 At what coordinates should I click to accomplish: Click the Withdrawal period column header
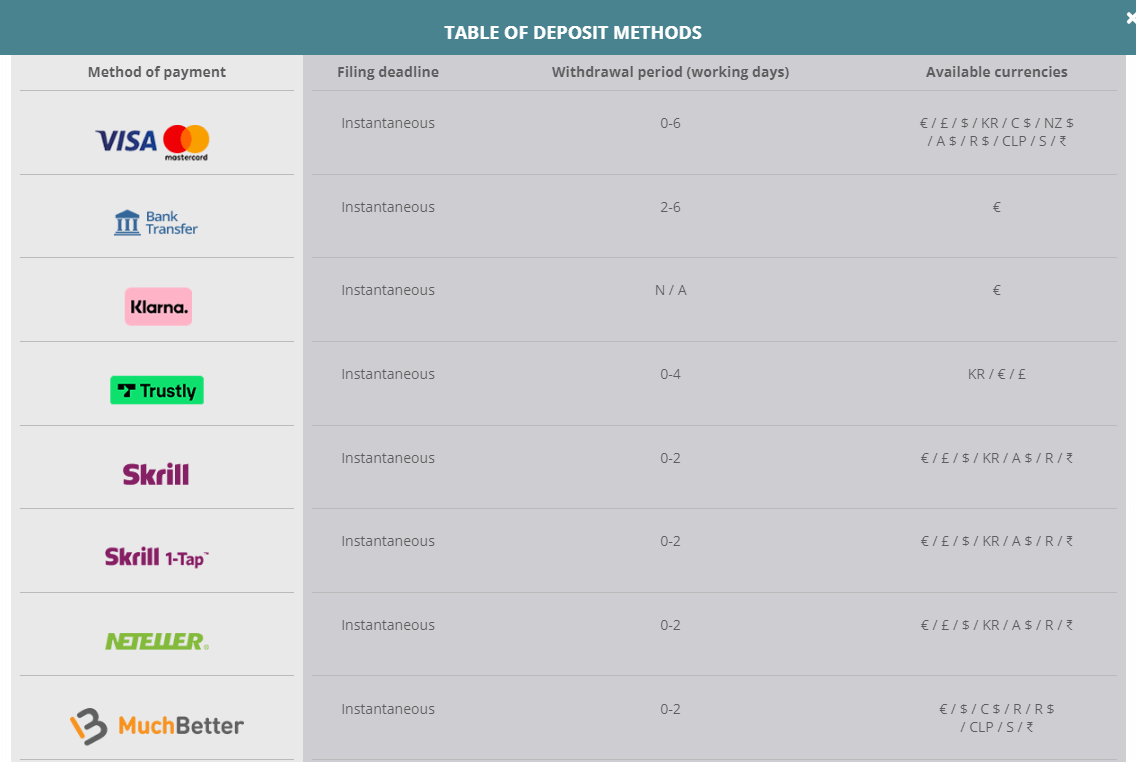670,72
